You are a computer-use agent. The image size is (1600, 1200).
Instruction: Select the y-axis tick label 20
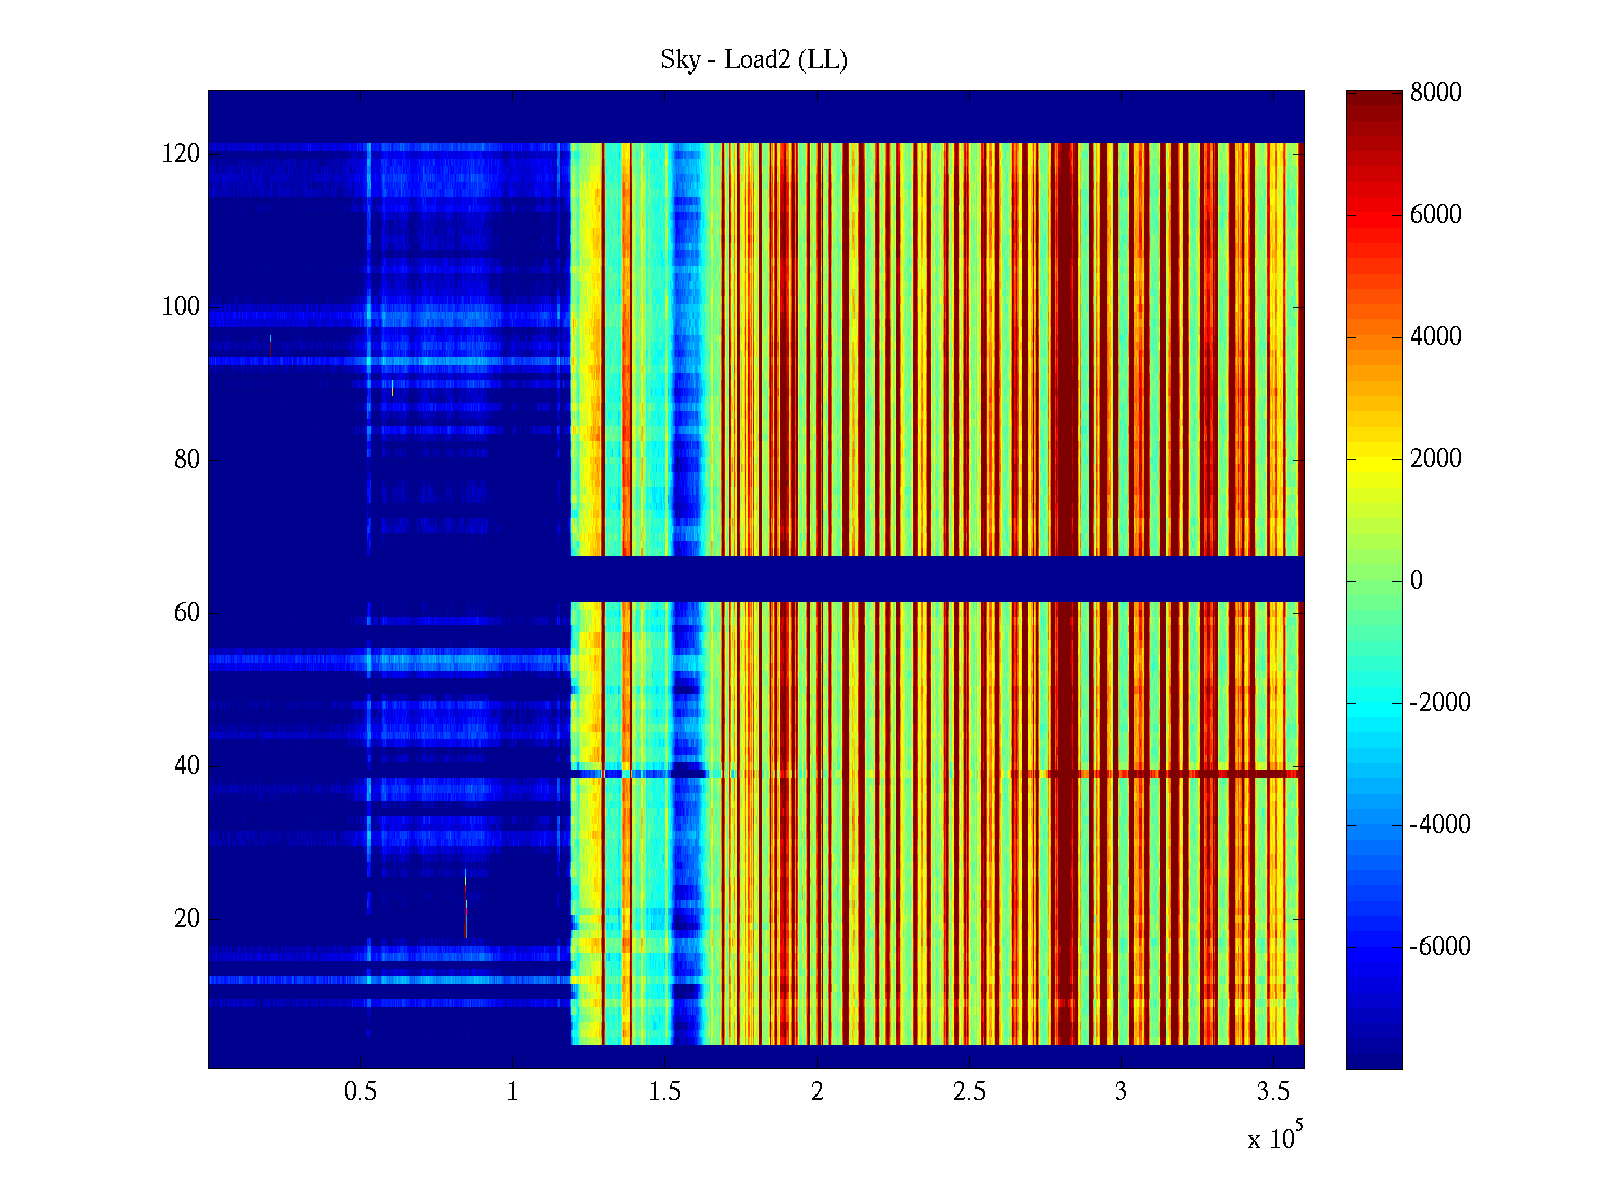pos(187,919)
